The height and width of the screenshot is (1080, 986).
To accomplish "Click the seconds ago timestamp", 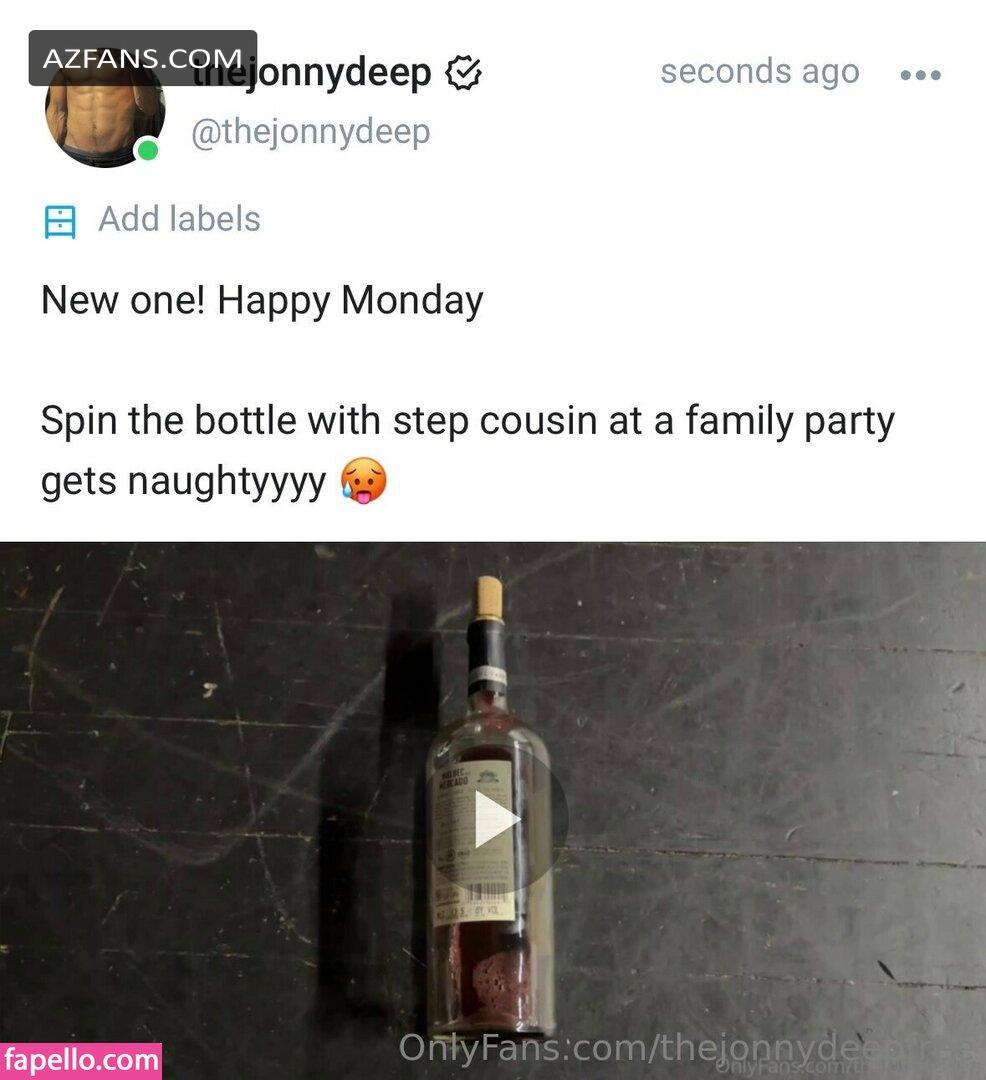I will click(x=760, y=72).
